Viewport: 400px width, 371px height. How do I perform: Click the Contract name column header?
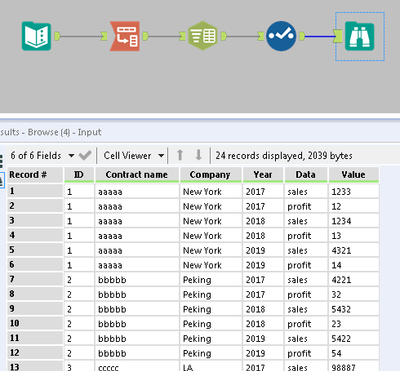(137, 175)
